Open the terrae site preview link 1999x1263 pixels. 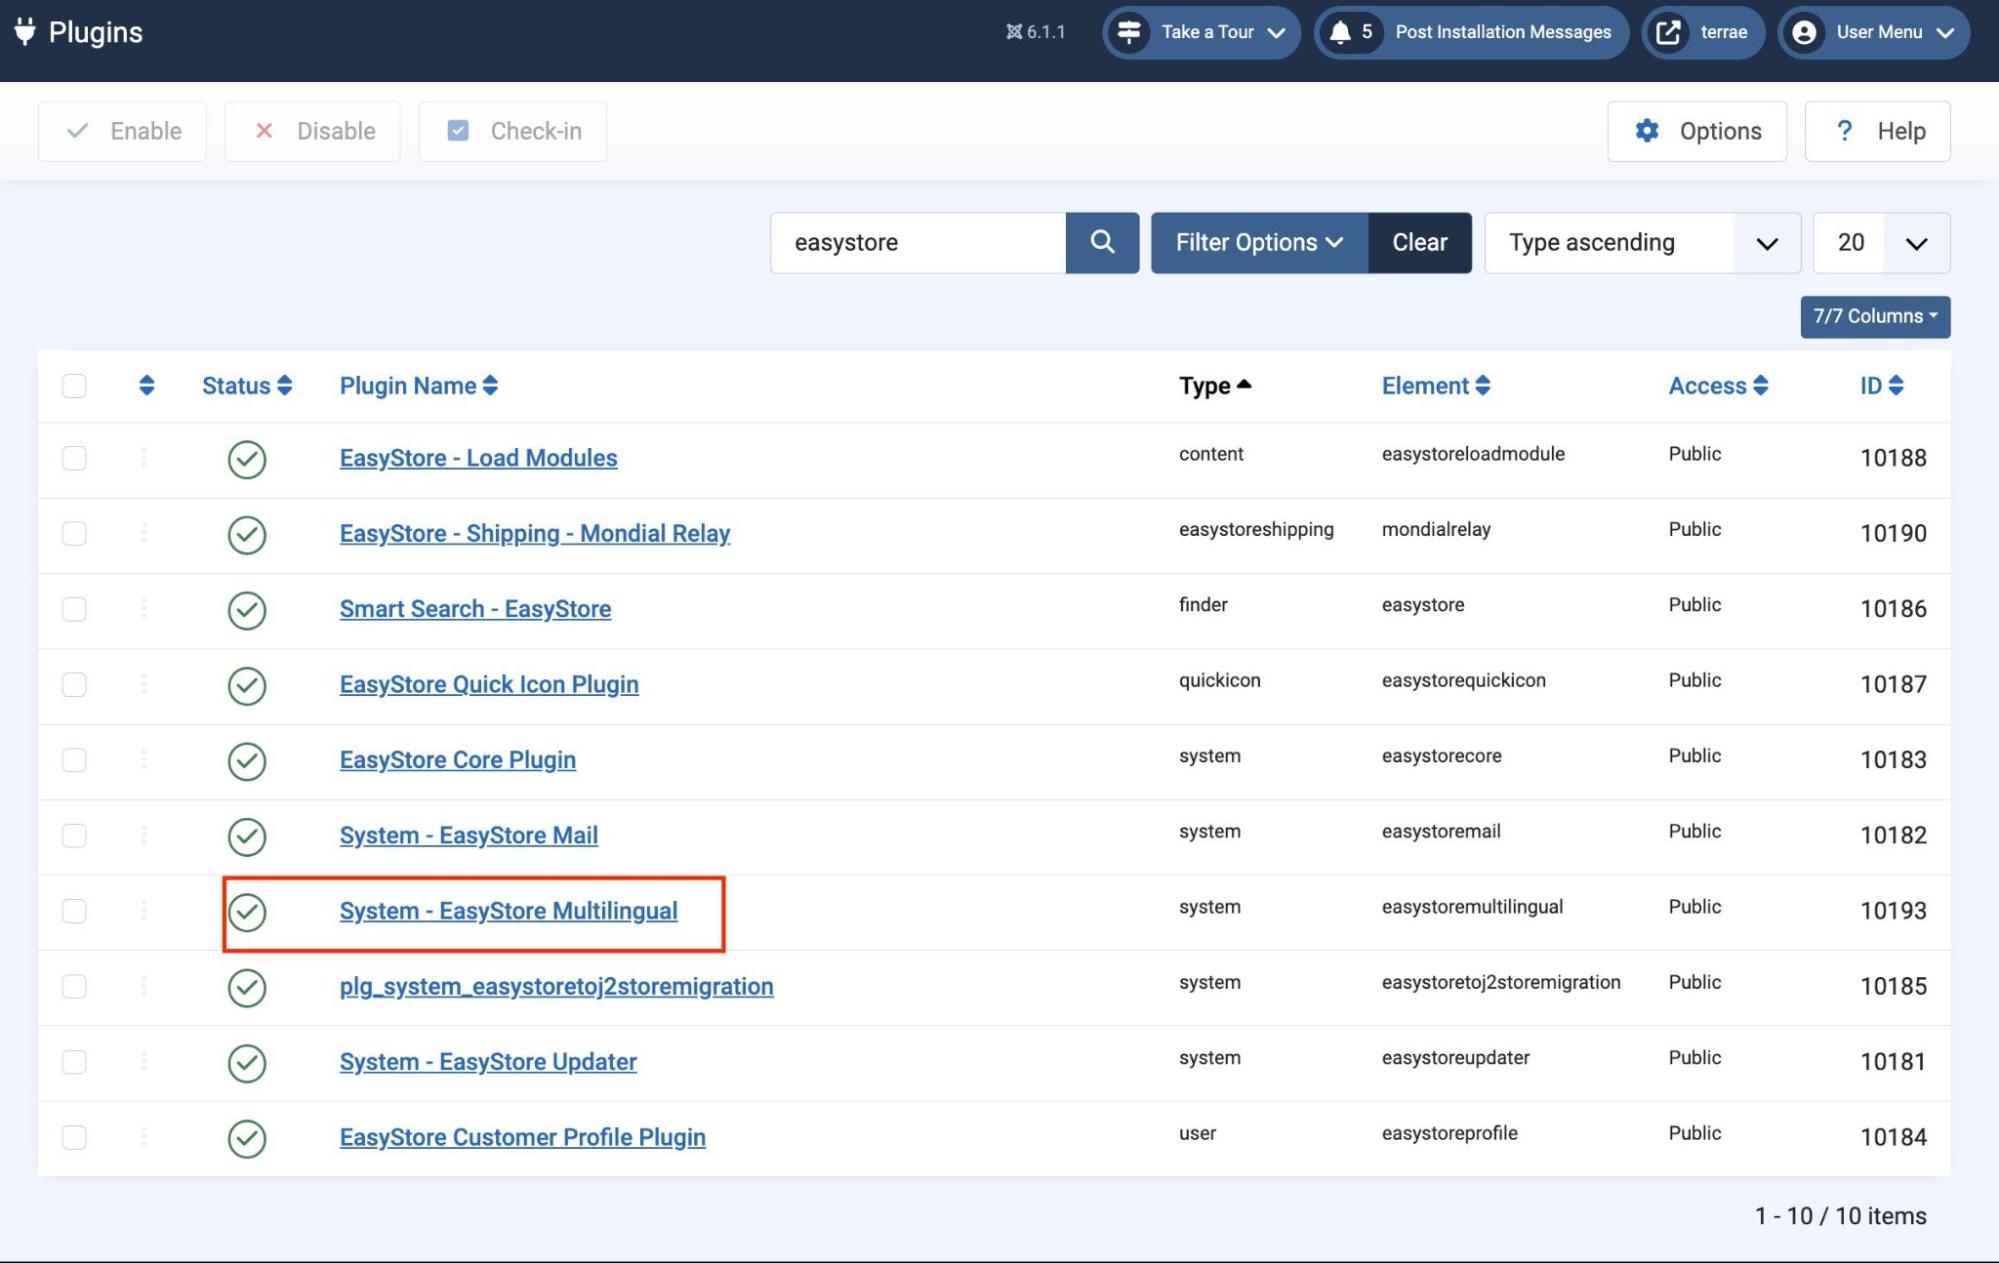coord(1703,32)
